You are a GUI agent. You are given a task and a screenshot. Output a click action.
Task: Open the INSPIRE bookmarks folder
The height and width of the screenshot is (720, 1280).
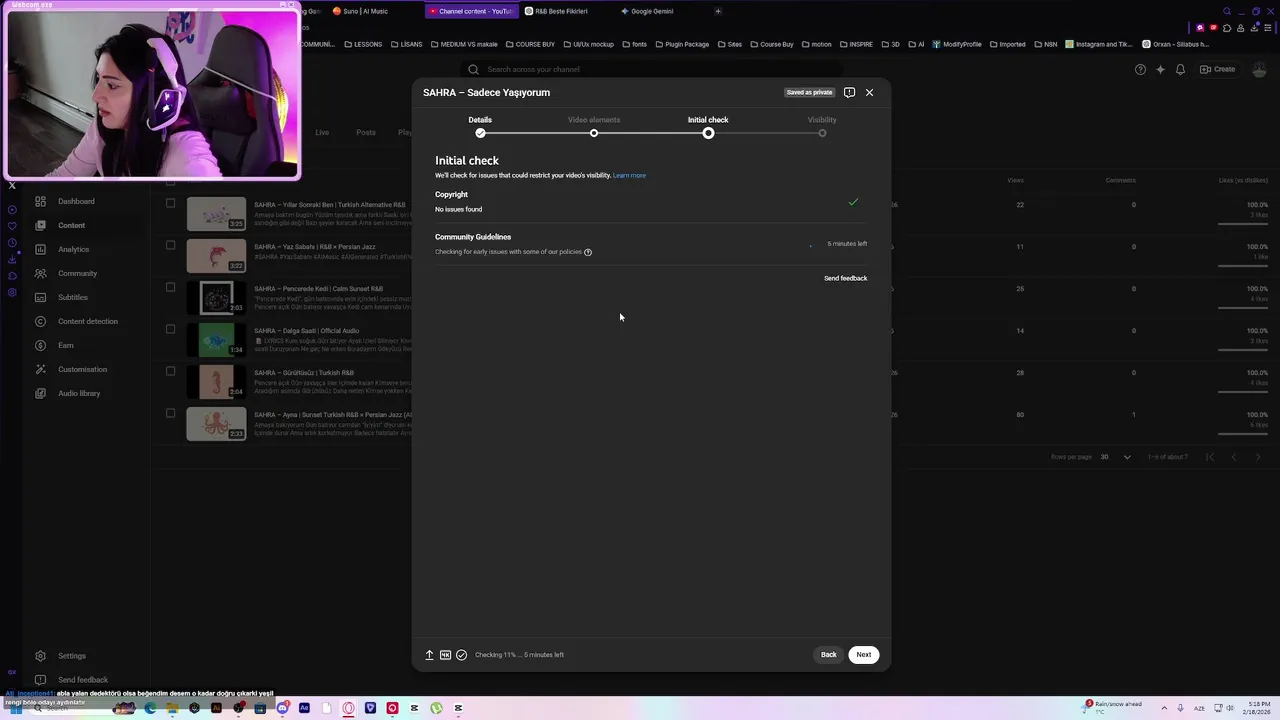pyautogui.click(x=856, y=44)
